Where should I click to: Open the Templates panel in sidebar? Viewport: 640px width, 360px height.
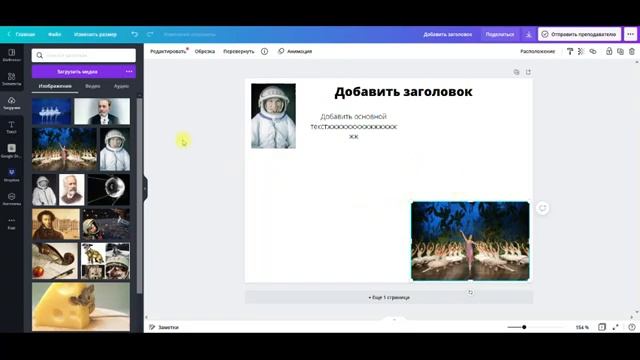(11, 55)
